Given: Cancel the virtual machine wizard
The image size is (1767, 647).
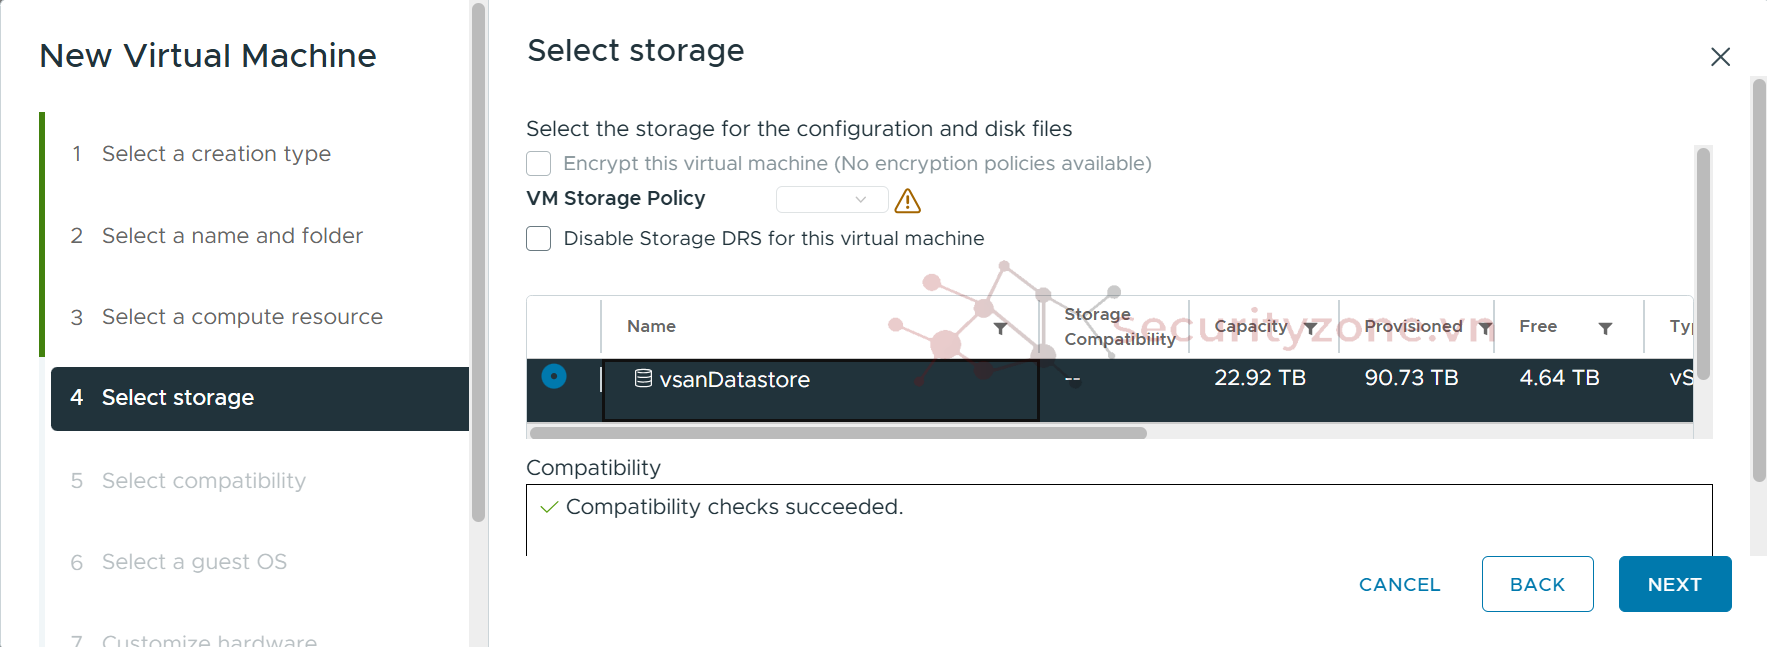Looking at the screenshot, I should (x=1399, y=584).
